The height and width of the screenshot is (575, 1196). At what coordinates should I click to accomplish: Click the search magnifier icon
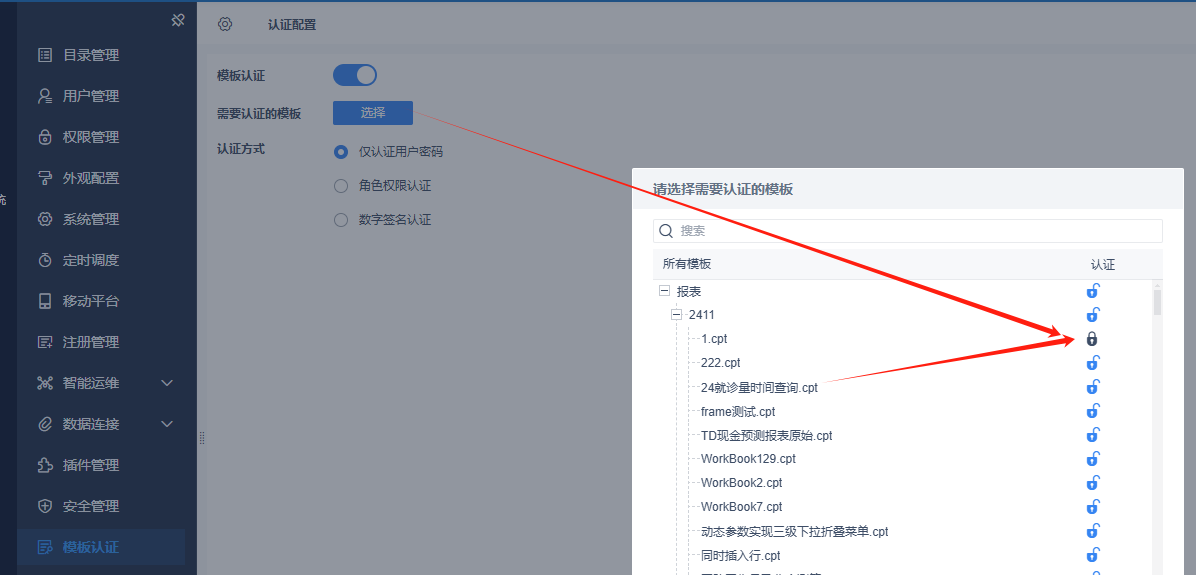point(666,231)
